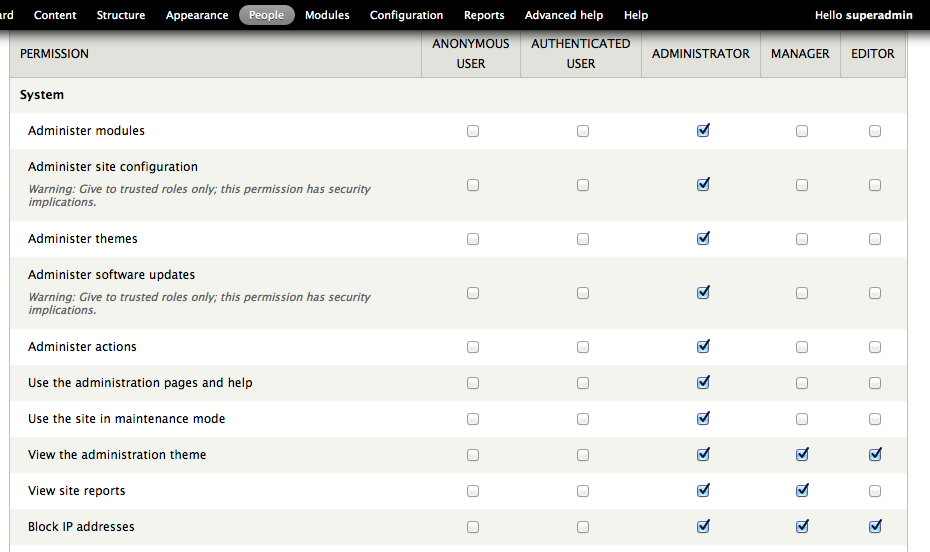Enable Administer modules for Manager
The height and width of the screenshot is (552, 930).
tap(802, 131)
